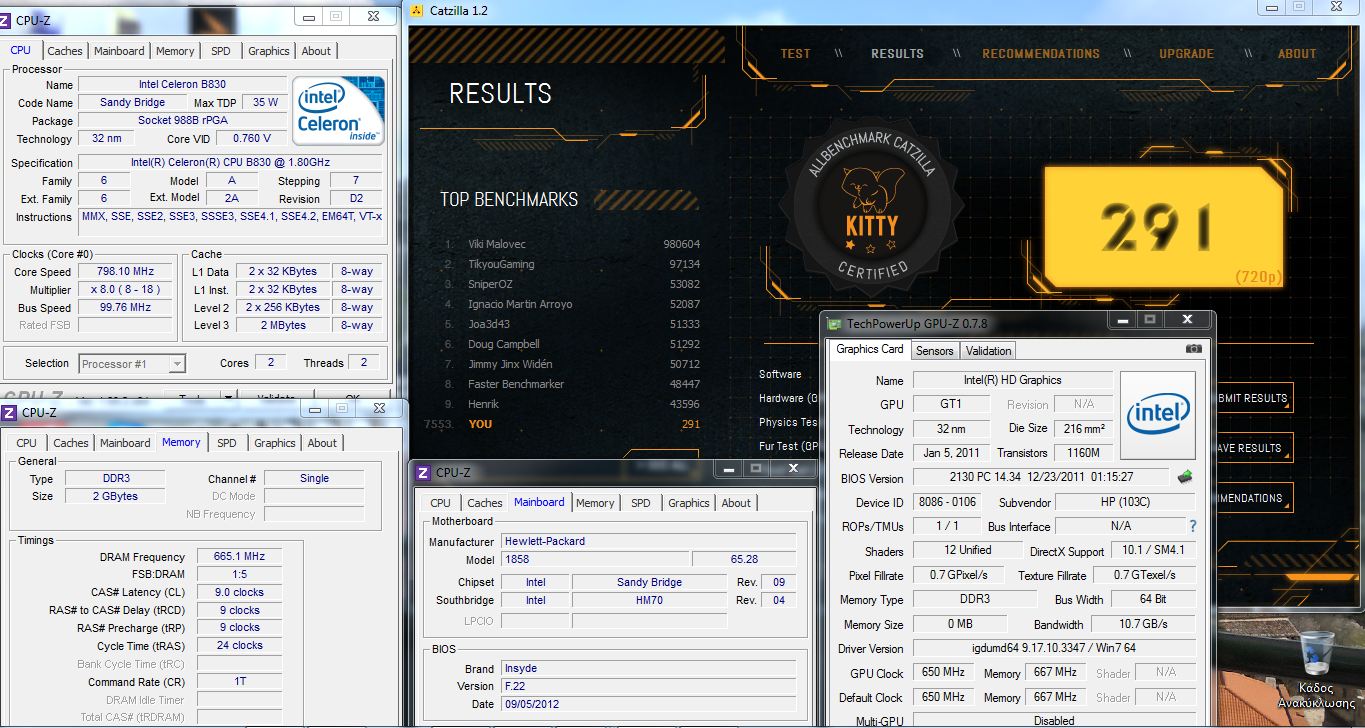Open the Processor #1 selection dropdown
This screenshot has height=728, width=1365.
pos(132,364)
